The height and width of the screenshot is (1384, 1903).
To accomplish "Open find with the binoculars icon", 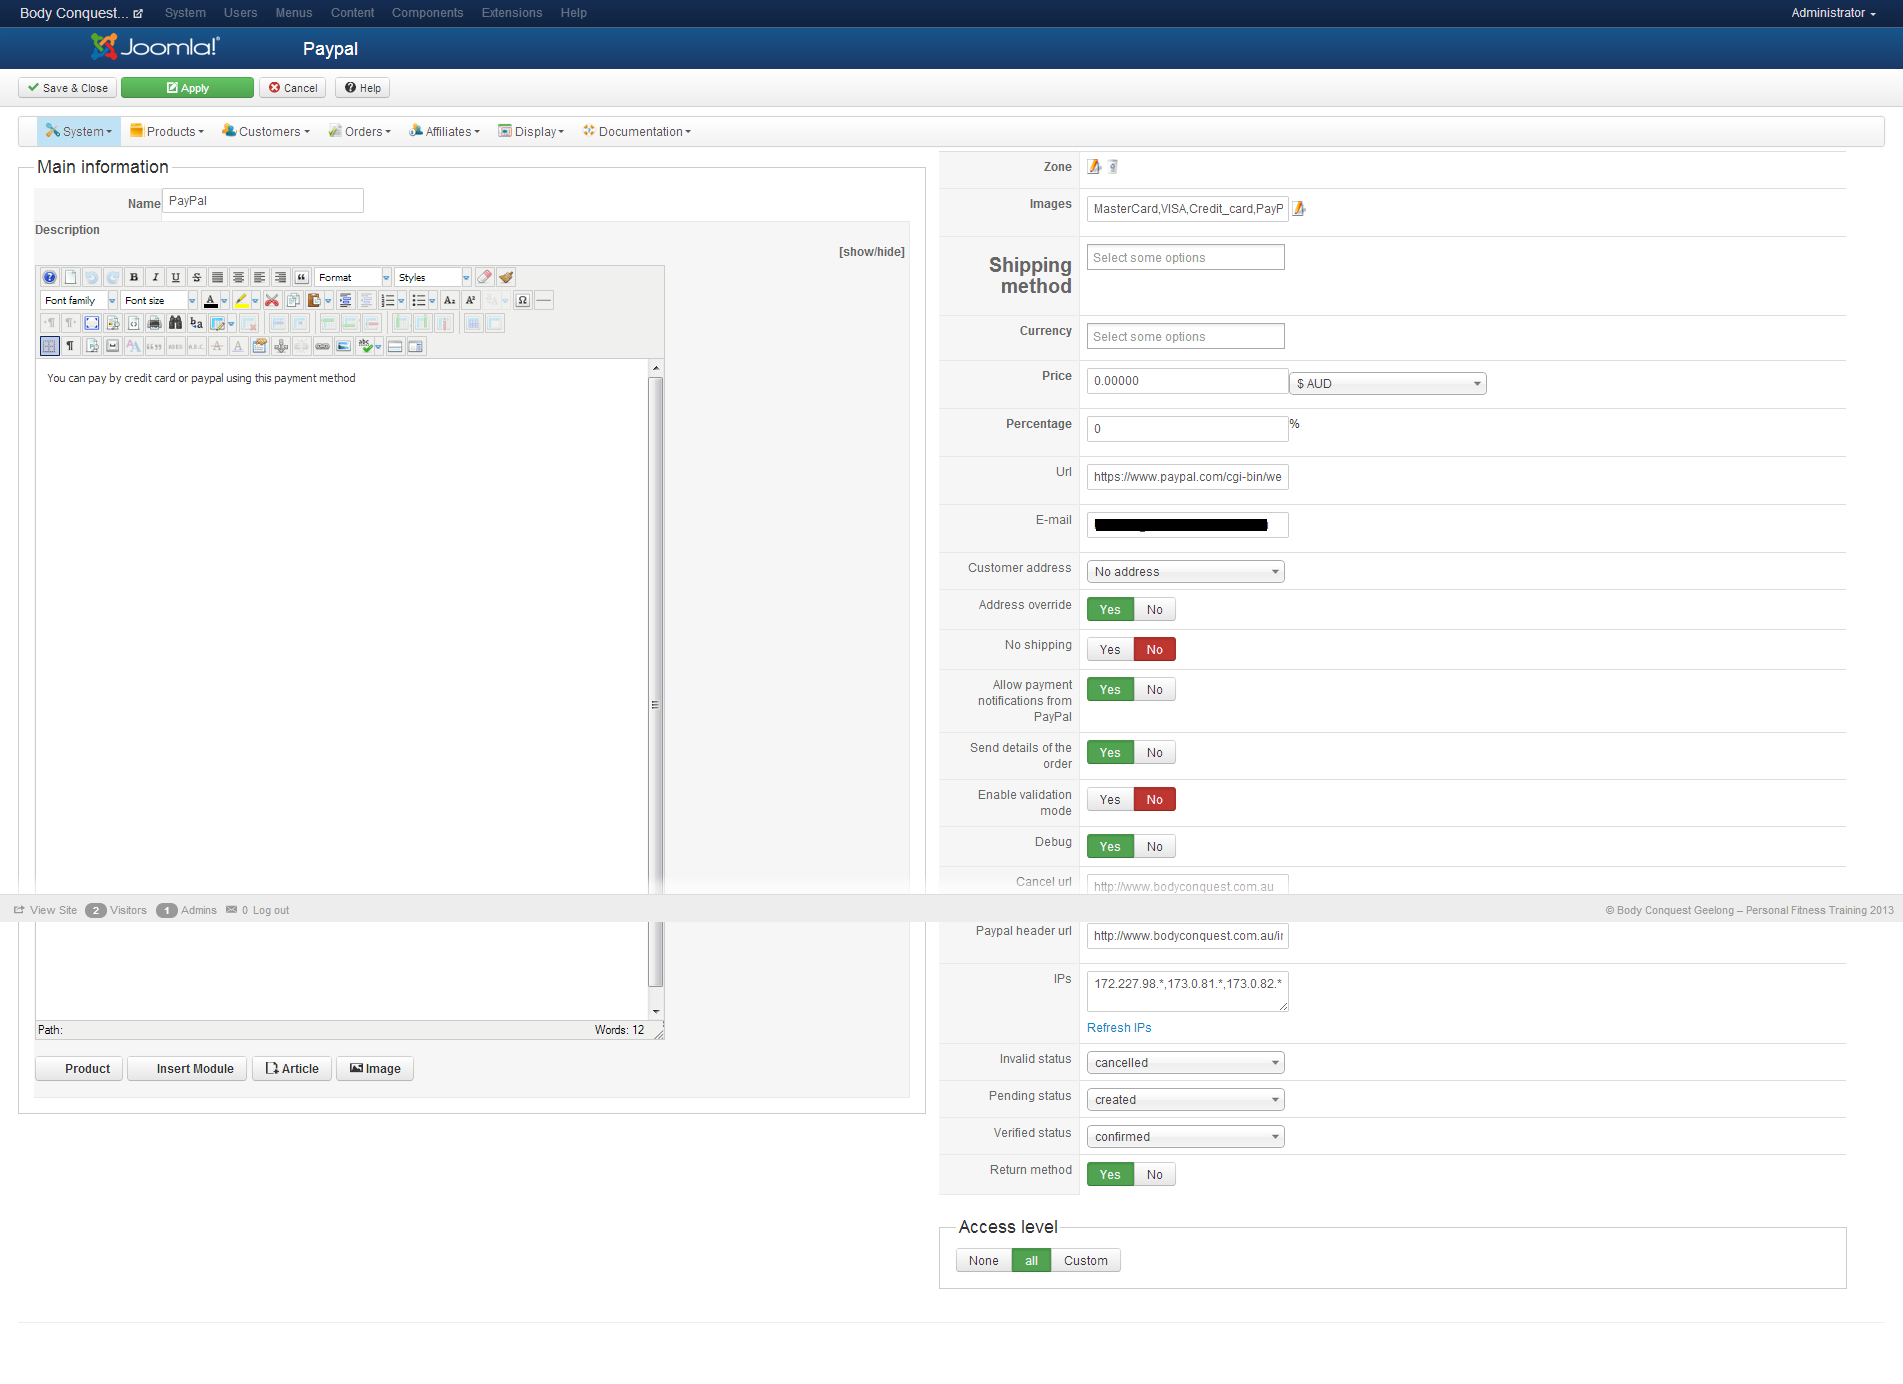I will click(175, 323).
